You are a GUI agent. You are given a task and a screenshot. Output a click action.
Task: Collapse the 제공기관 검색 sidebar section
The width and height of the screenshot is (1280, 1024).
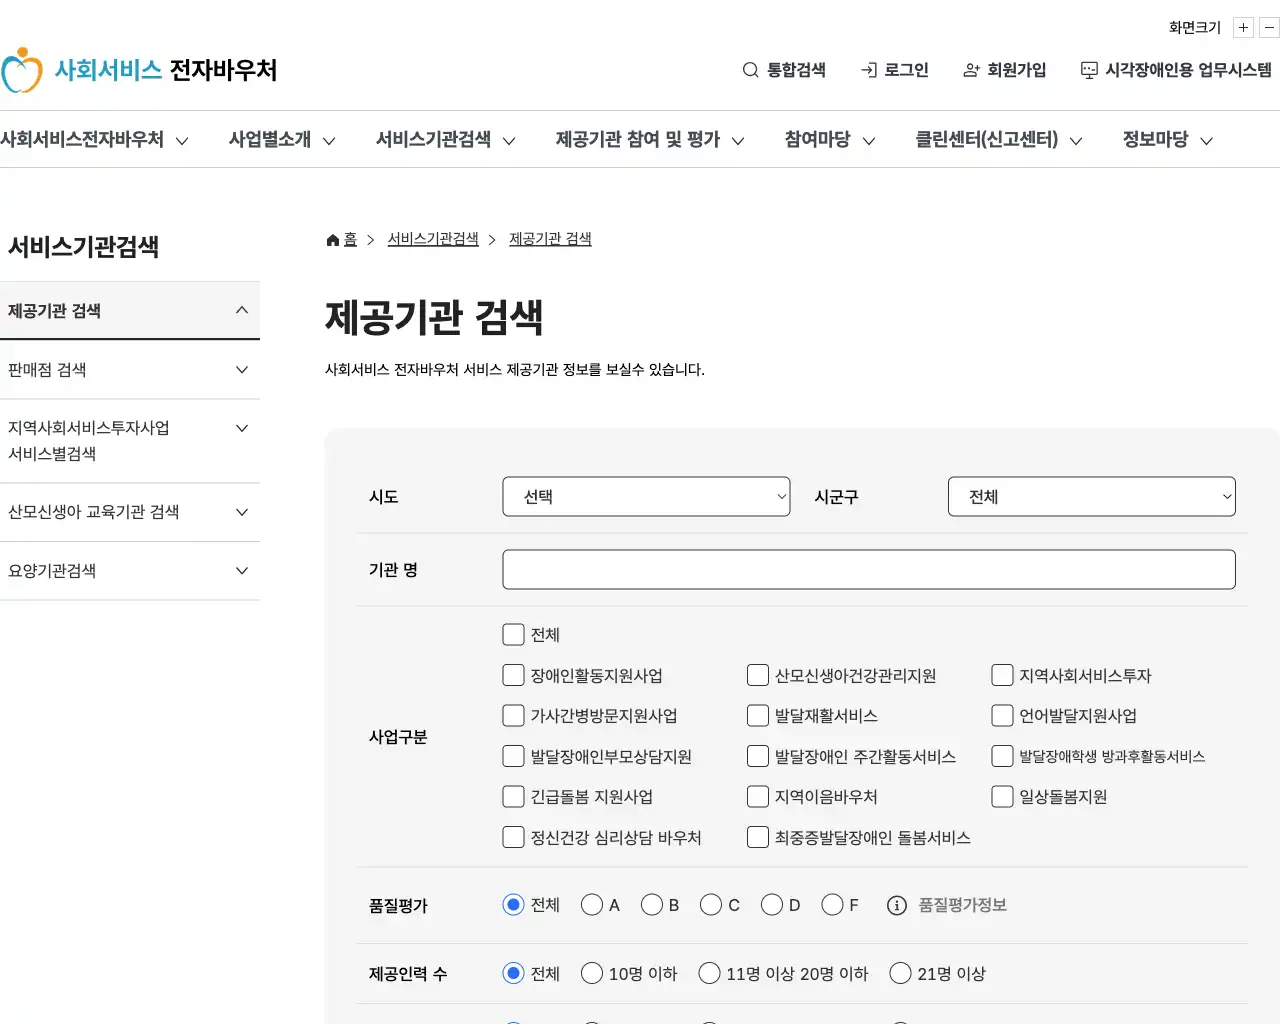click(242, 310)
